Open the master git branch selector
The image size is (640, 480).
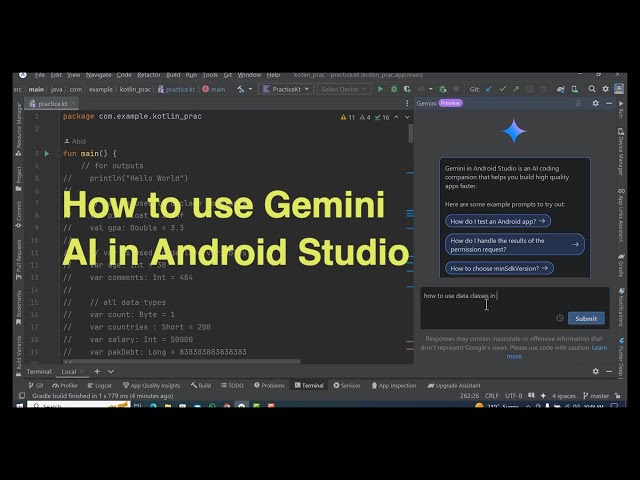click(x=596, y=396)
